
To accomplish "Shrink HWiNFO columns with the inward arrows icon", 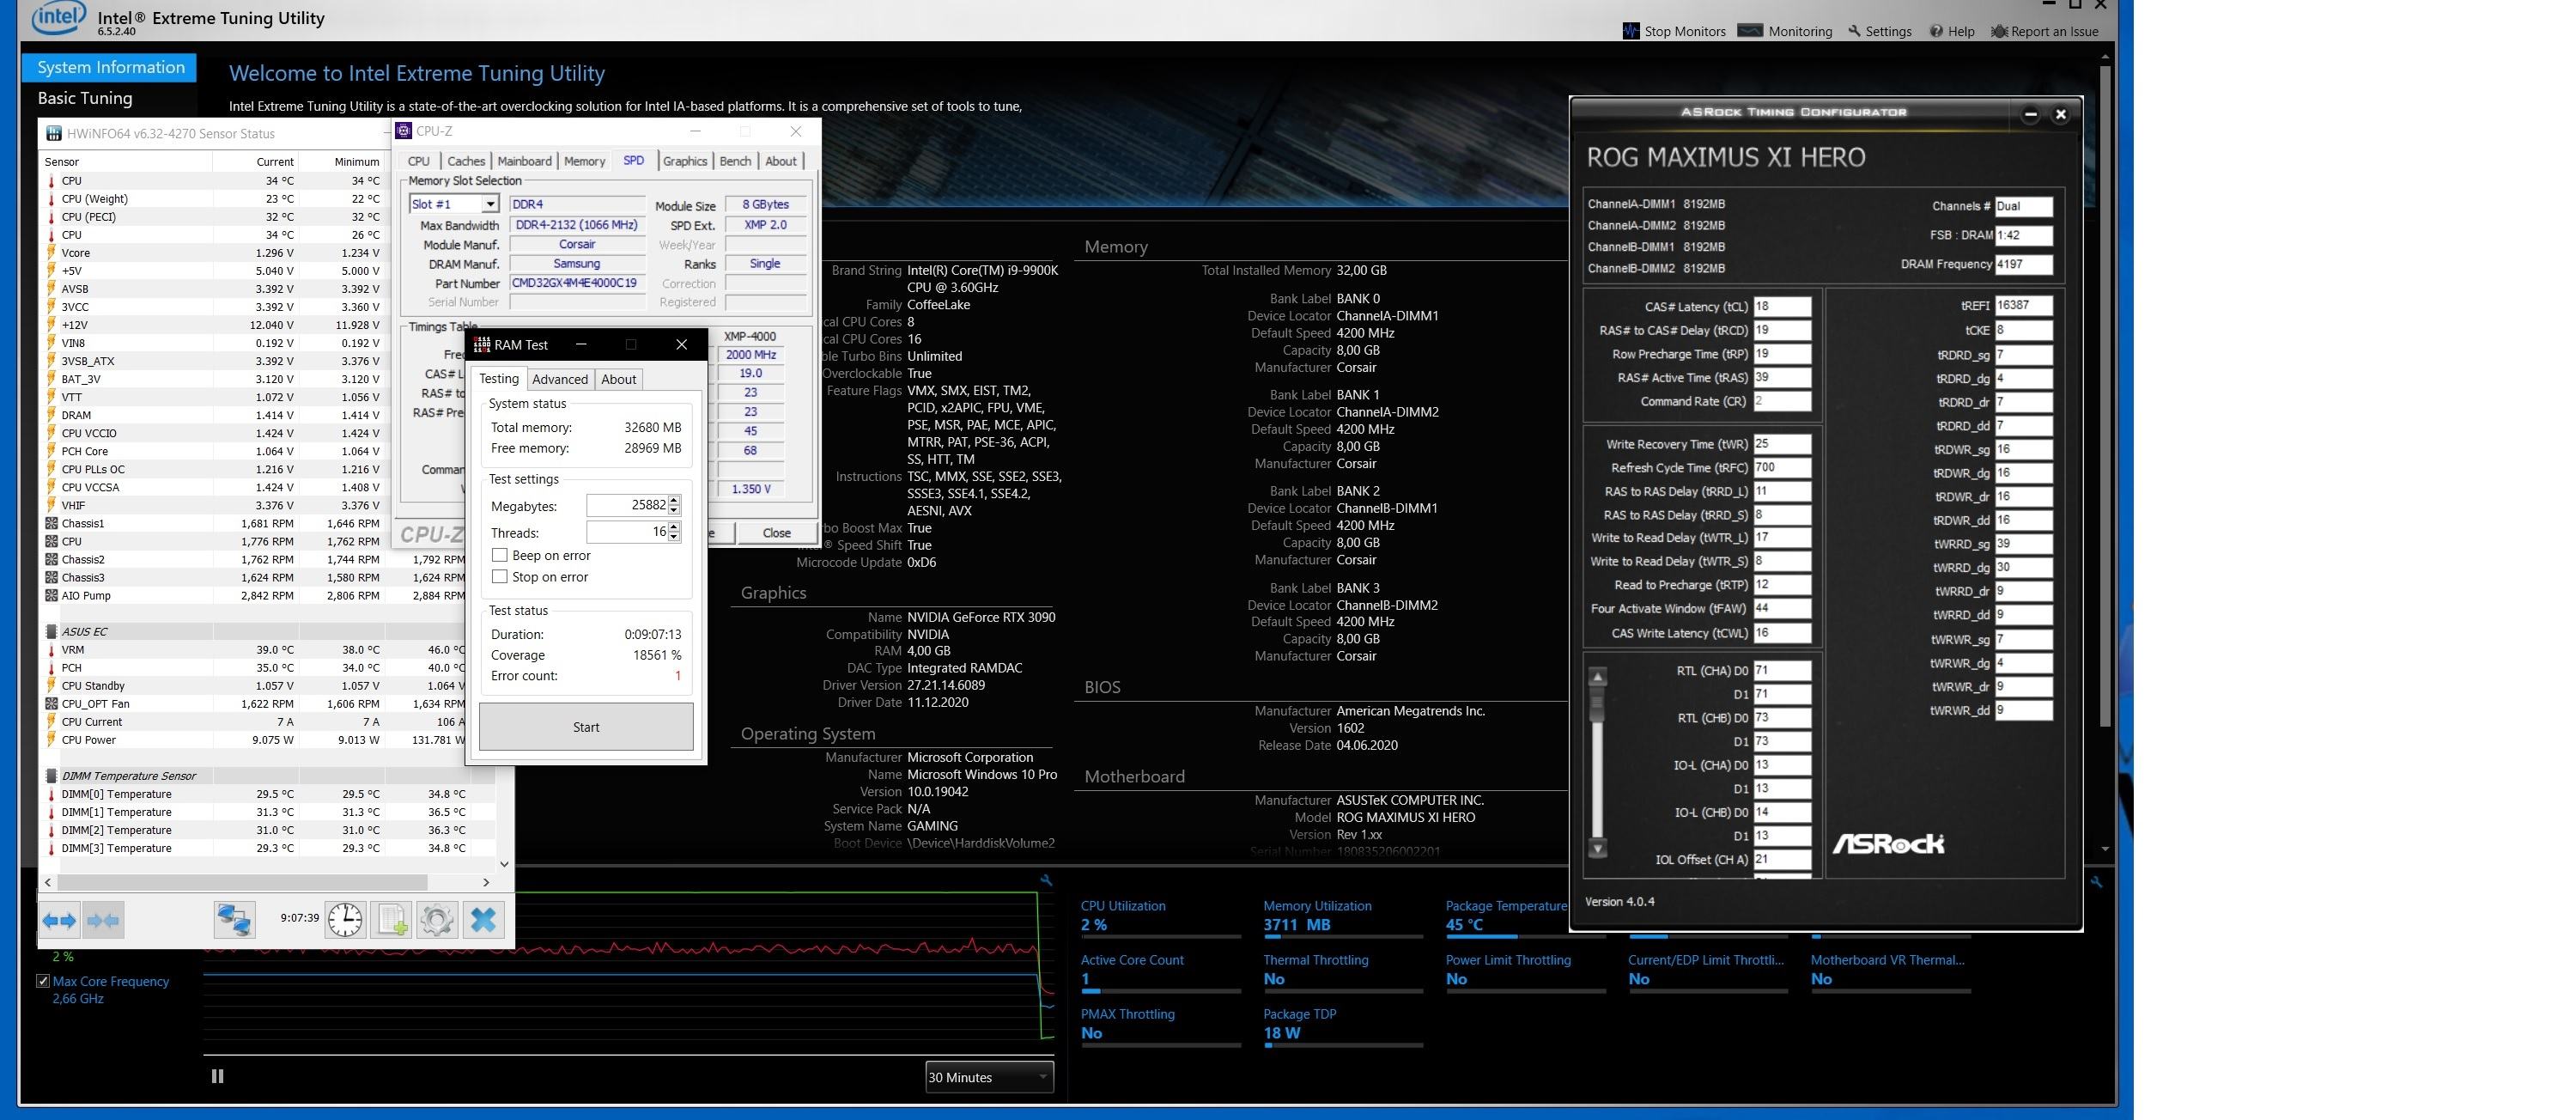I will 104,920.
